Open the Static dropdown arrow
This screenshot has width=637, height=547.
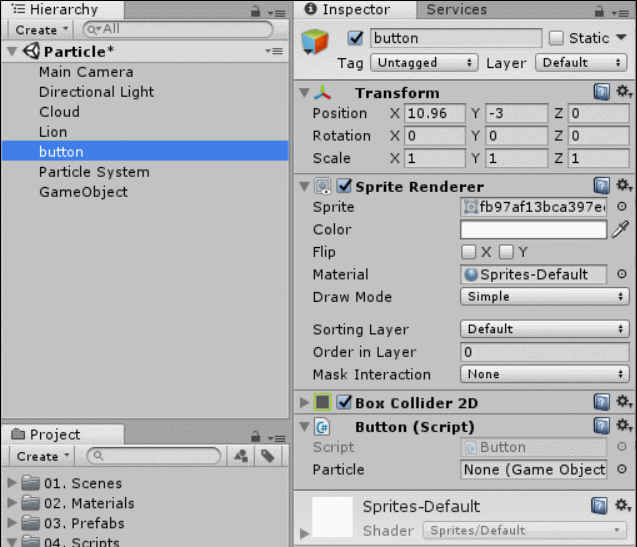coord(621,38)
